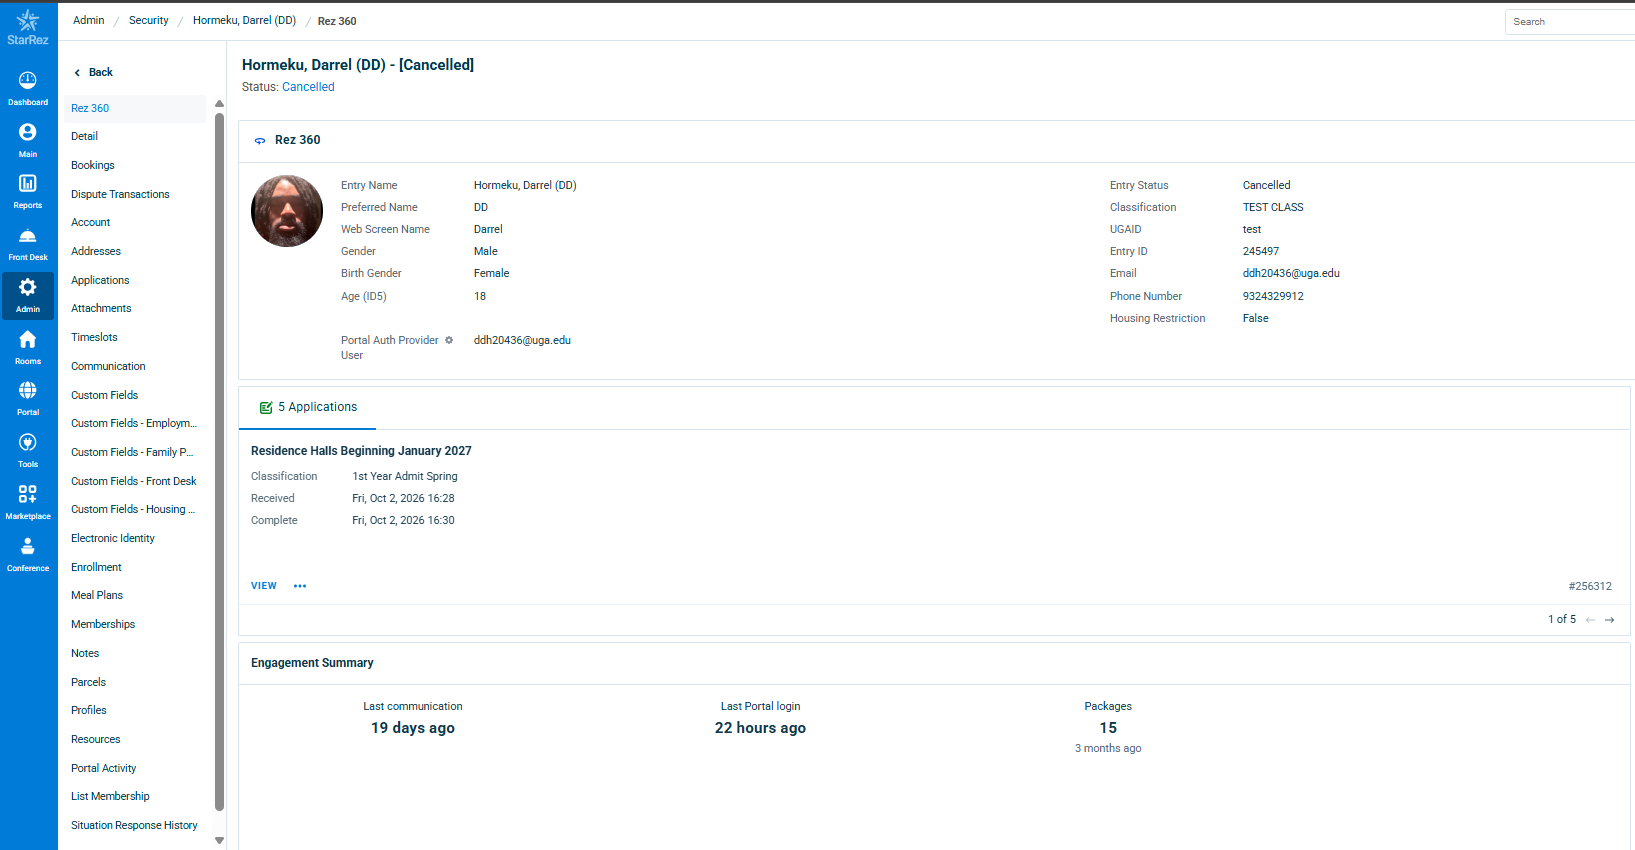
Task: Select Rez 360 in sidebar menu
Action: click(x=135, y=108)
